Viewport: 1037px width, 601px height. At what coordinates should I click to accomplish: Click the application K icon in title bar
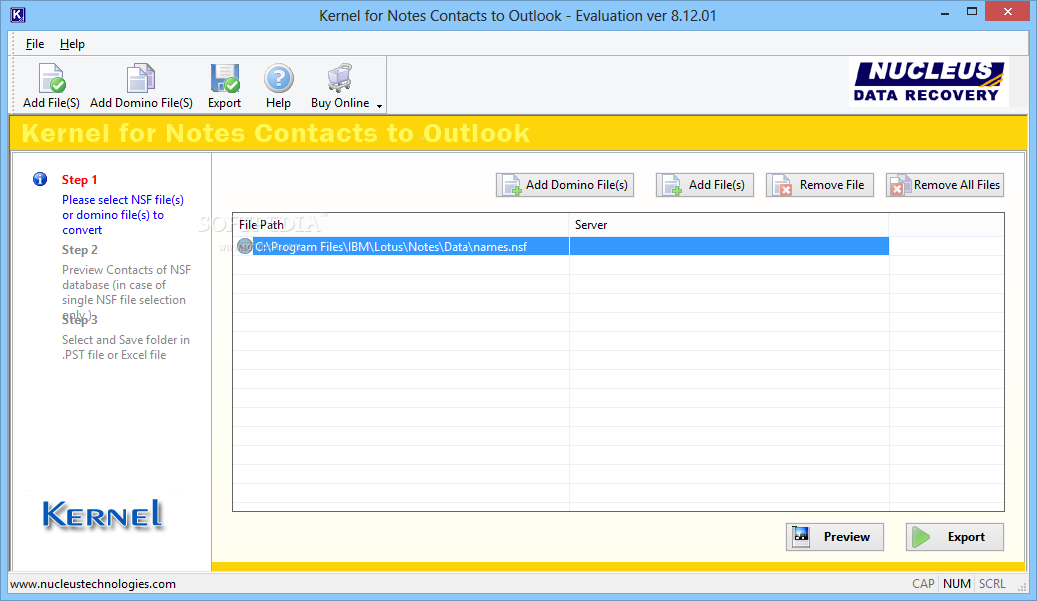tap(18, 15)
